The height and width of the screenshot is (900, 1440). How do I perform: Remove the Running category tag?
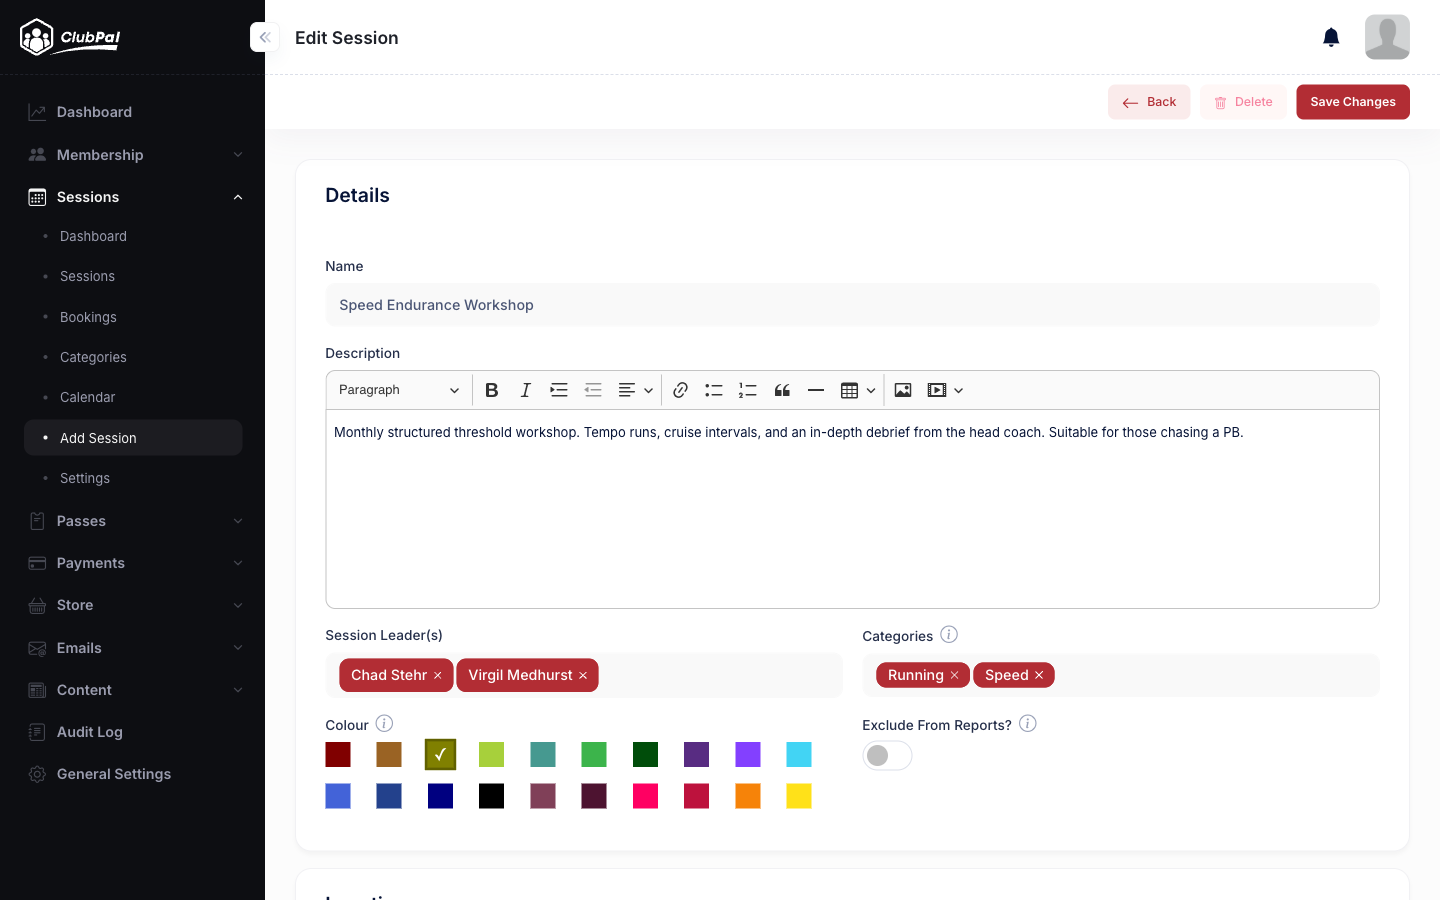(x=955, y=675)
